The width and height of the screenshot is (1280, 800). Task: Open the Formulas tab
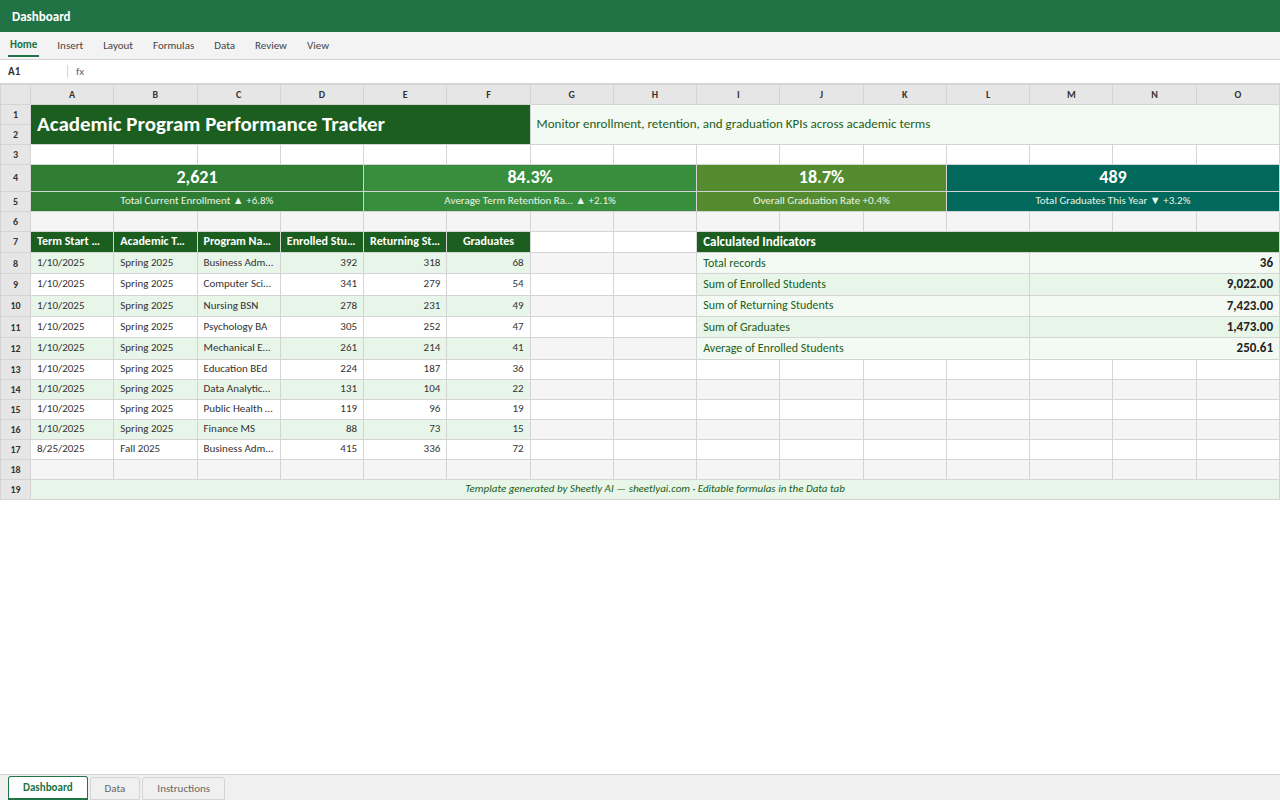[x=173, y=45]
